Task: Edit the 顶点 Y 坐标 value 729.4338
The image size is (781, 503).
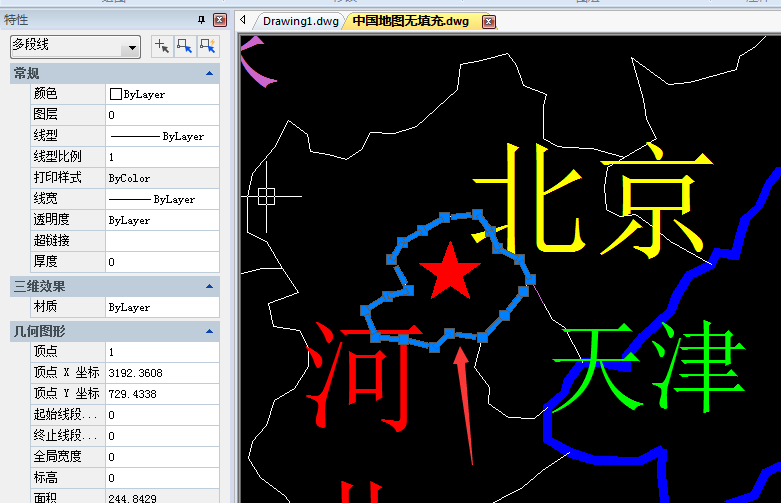Action: click(x=162, y=394)
